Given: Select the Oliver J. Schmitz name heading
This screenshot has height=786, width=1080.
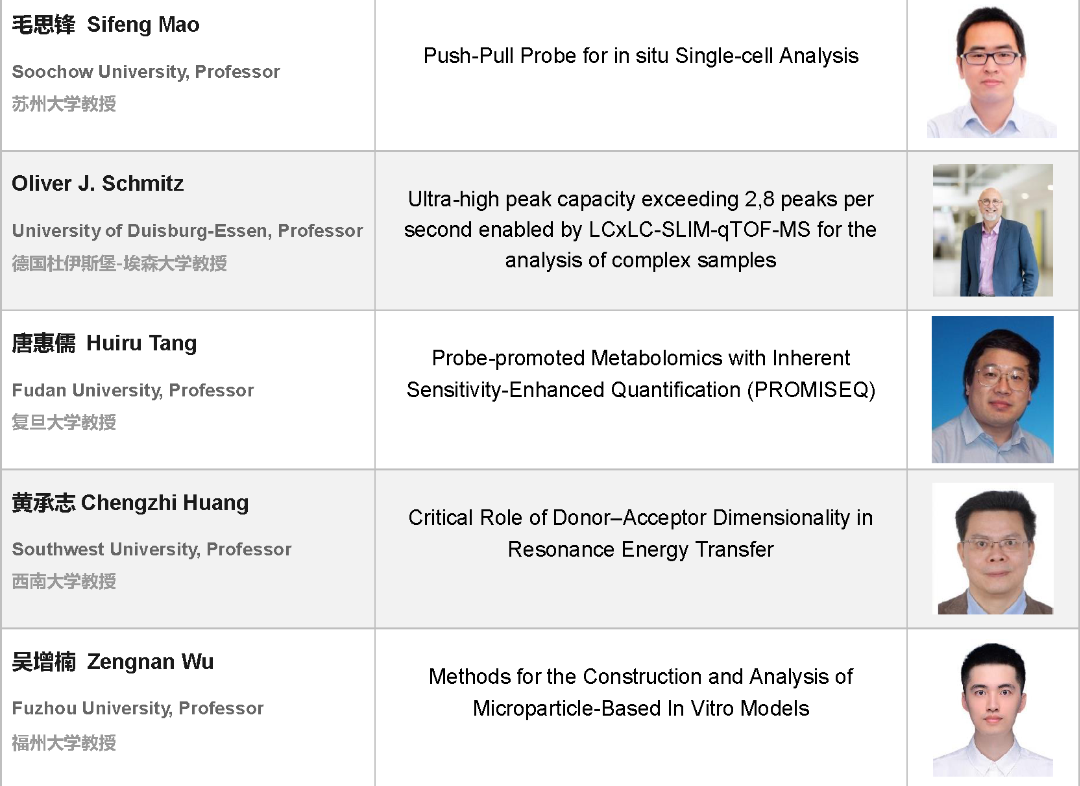Looking at the screenshot, I should click(x=98, y=183).
